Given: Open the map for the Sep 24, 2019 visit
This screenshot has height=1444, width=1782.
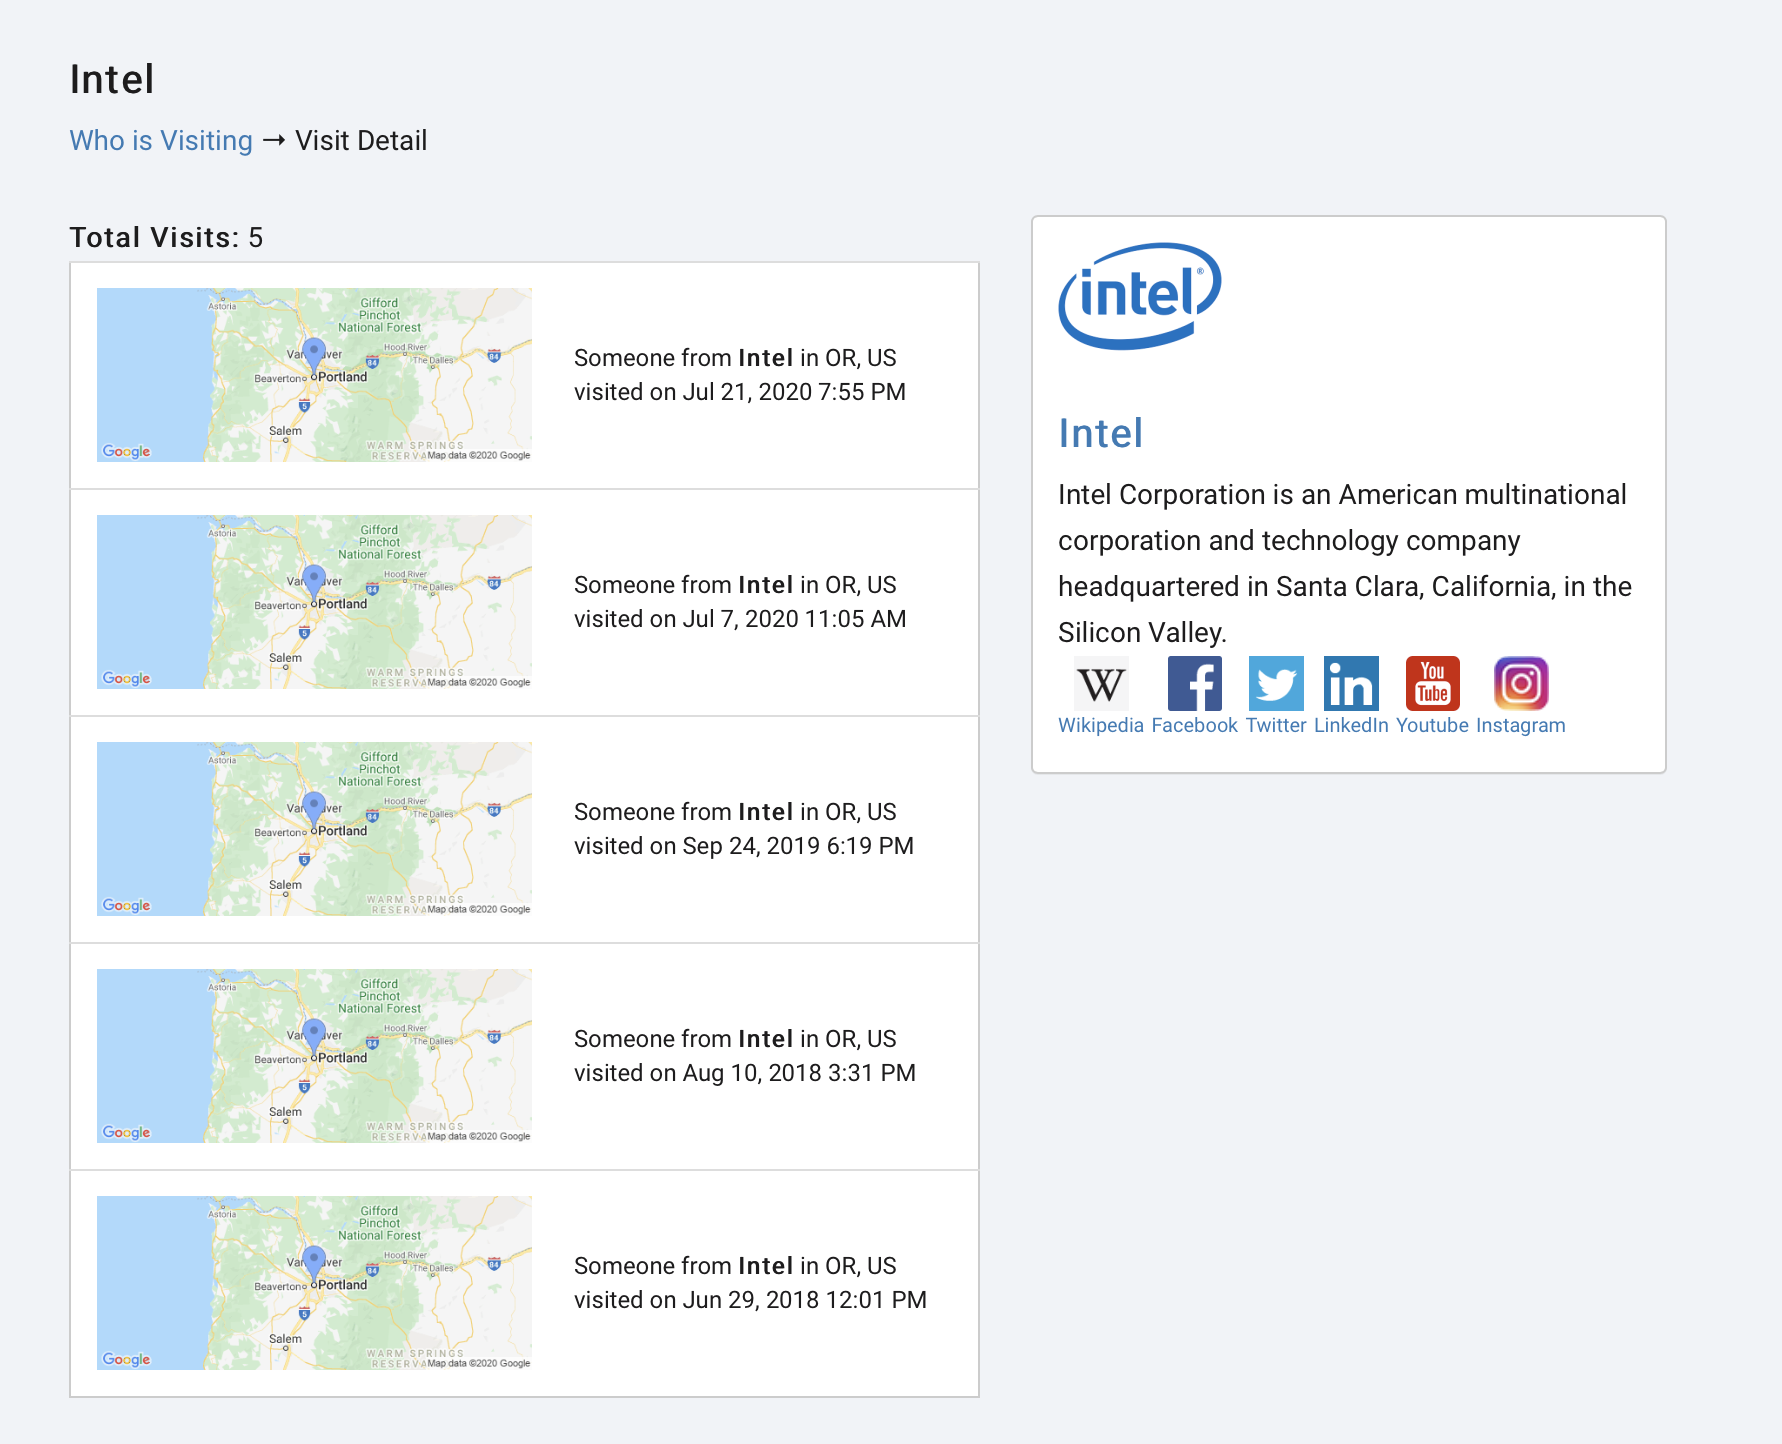Looking at the screenshot, I should pyautogui.click(x=314, y=829).
